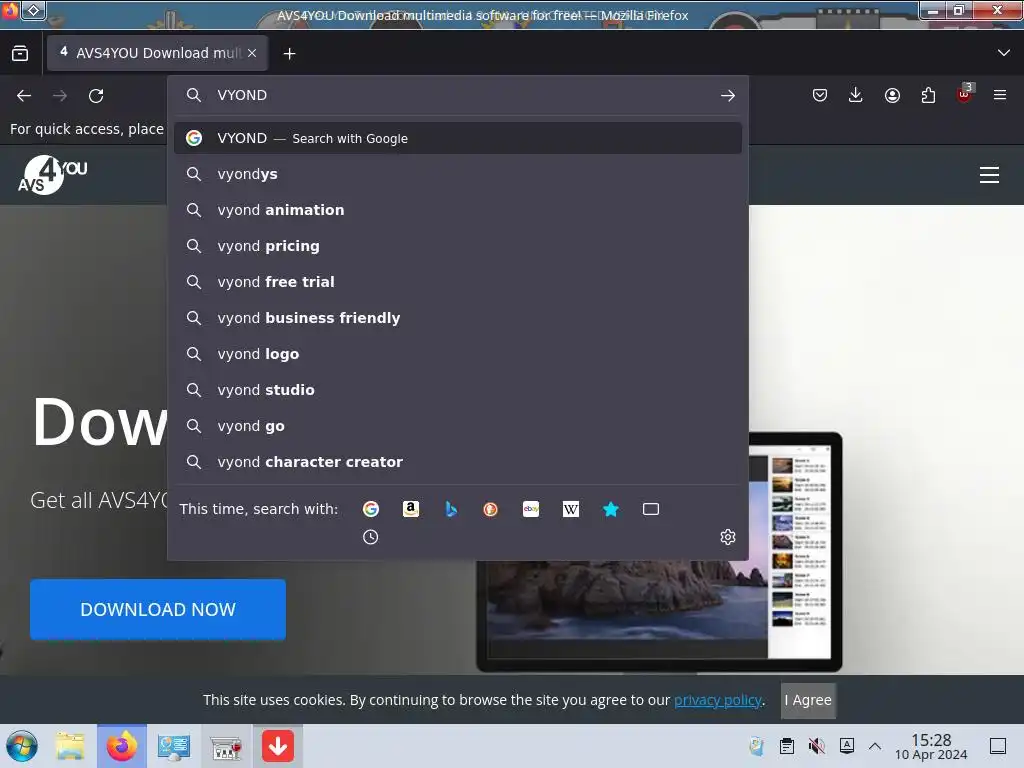Image resolution: width=1024 pixels, height=768 pixels.
Task: Open the Firefox application menu
Action: click(1000, 95)
